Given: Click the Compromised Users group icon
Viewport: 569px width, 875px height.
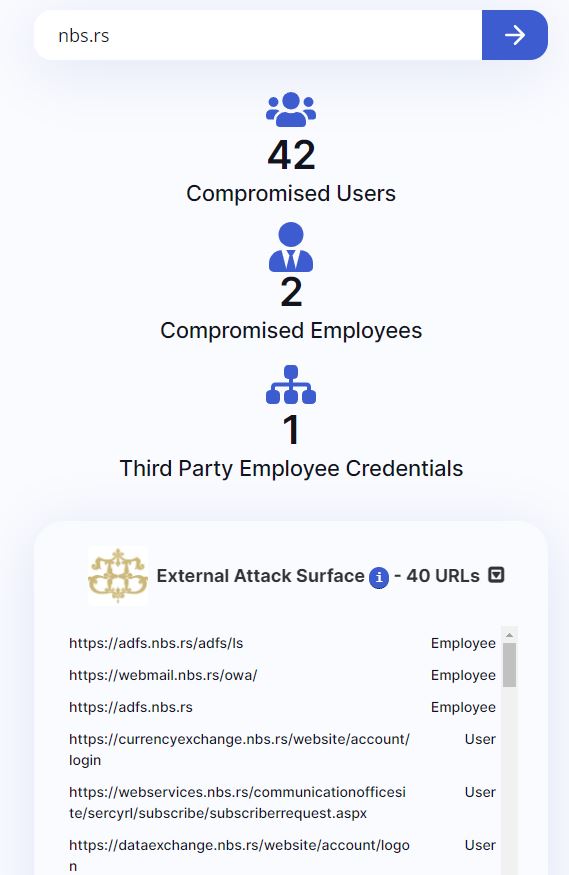Looking at the screenshot, I should click(x=291, y=109).
